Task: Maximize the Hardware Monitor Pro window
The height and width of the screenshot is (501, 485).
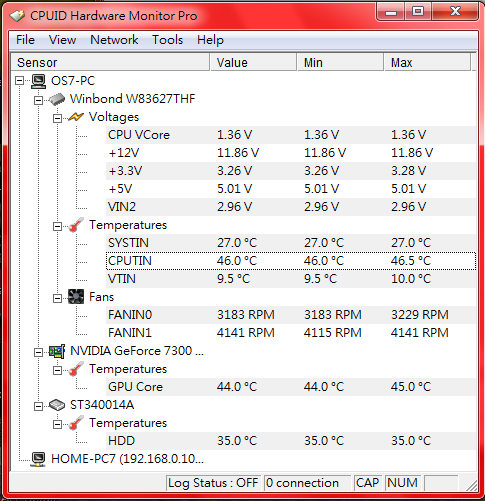Action: (x=418, y=12)
